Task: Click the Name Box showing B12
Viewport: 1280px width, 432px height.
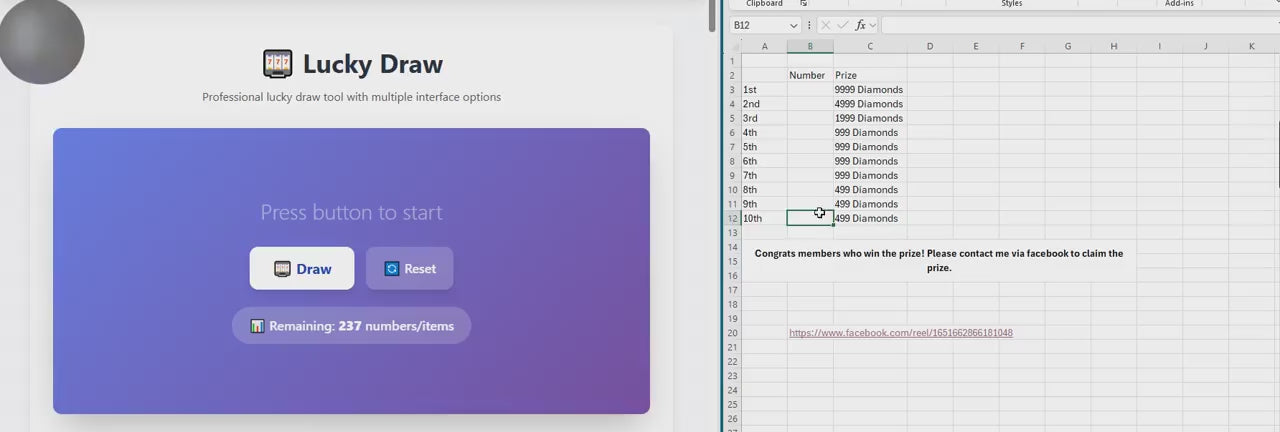Action: pos(758,25)
